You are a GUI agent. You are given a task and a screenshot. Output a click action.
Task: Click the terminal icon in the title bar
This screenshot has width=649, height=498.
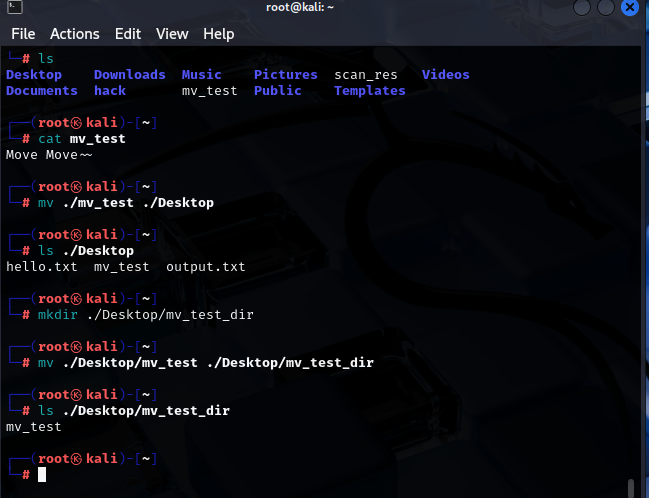point(15,7)
